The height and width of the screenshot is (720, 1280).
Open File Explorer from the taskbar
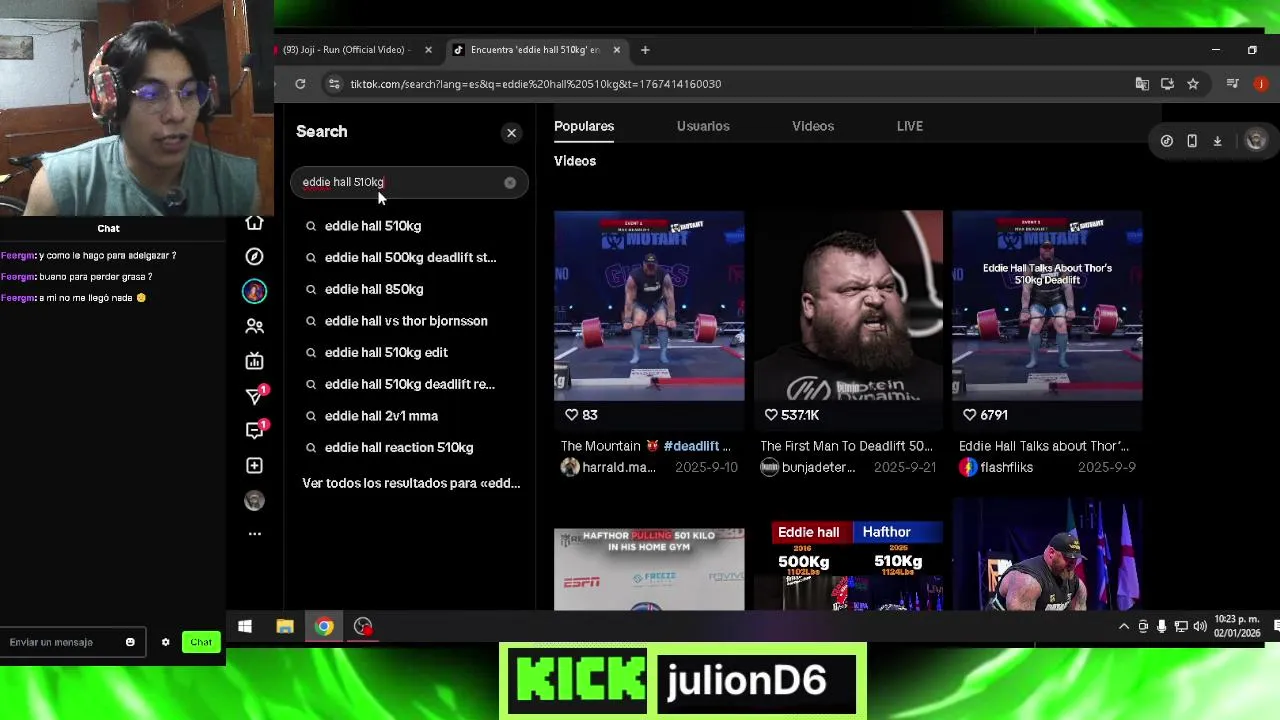pyautogui.click(x=285, y=627)
